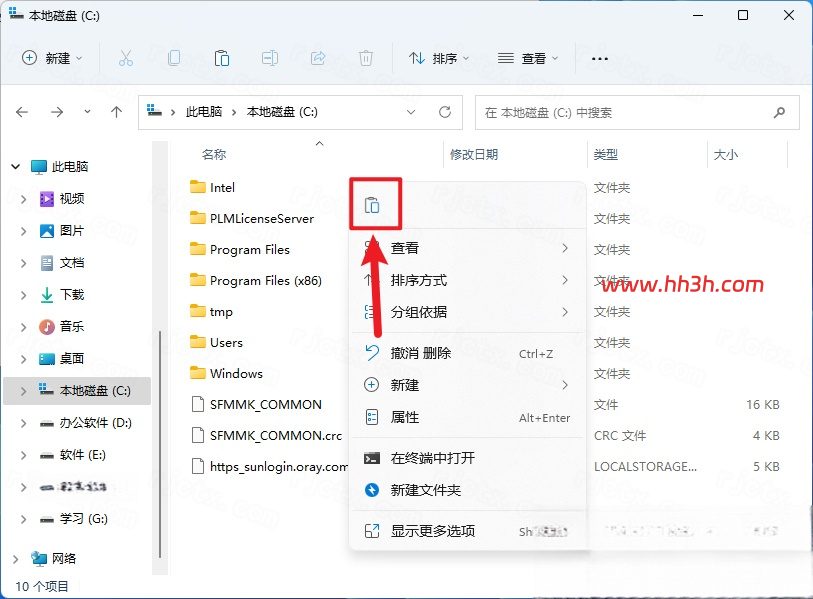Choose 撤消 删除 in context menu
813x599 pixels.
tap(468, 353)
